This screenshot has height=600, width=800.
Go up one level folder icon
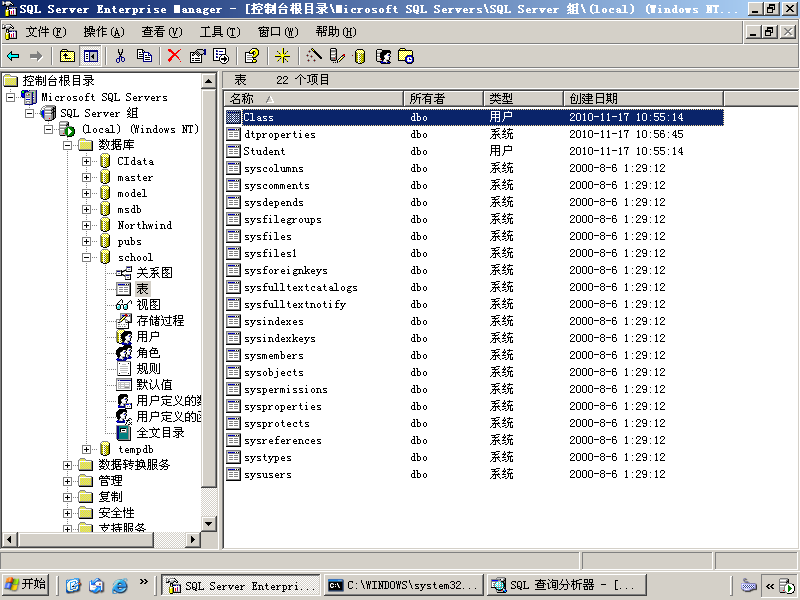(67, 56)
